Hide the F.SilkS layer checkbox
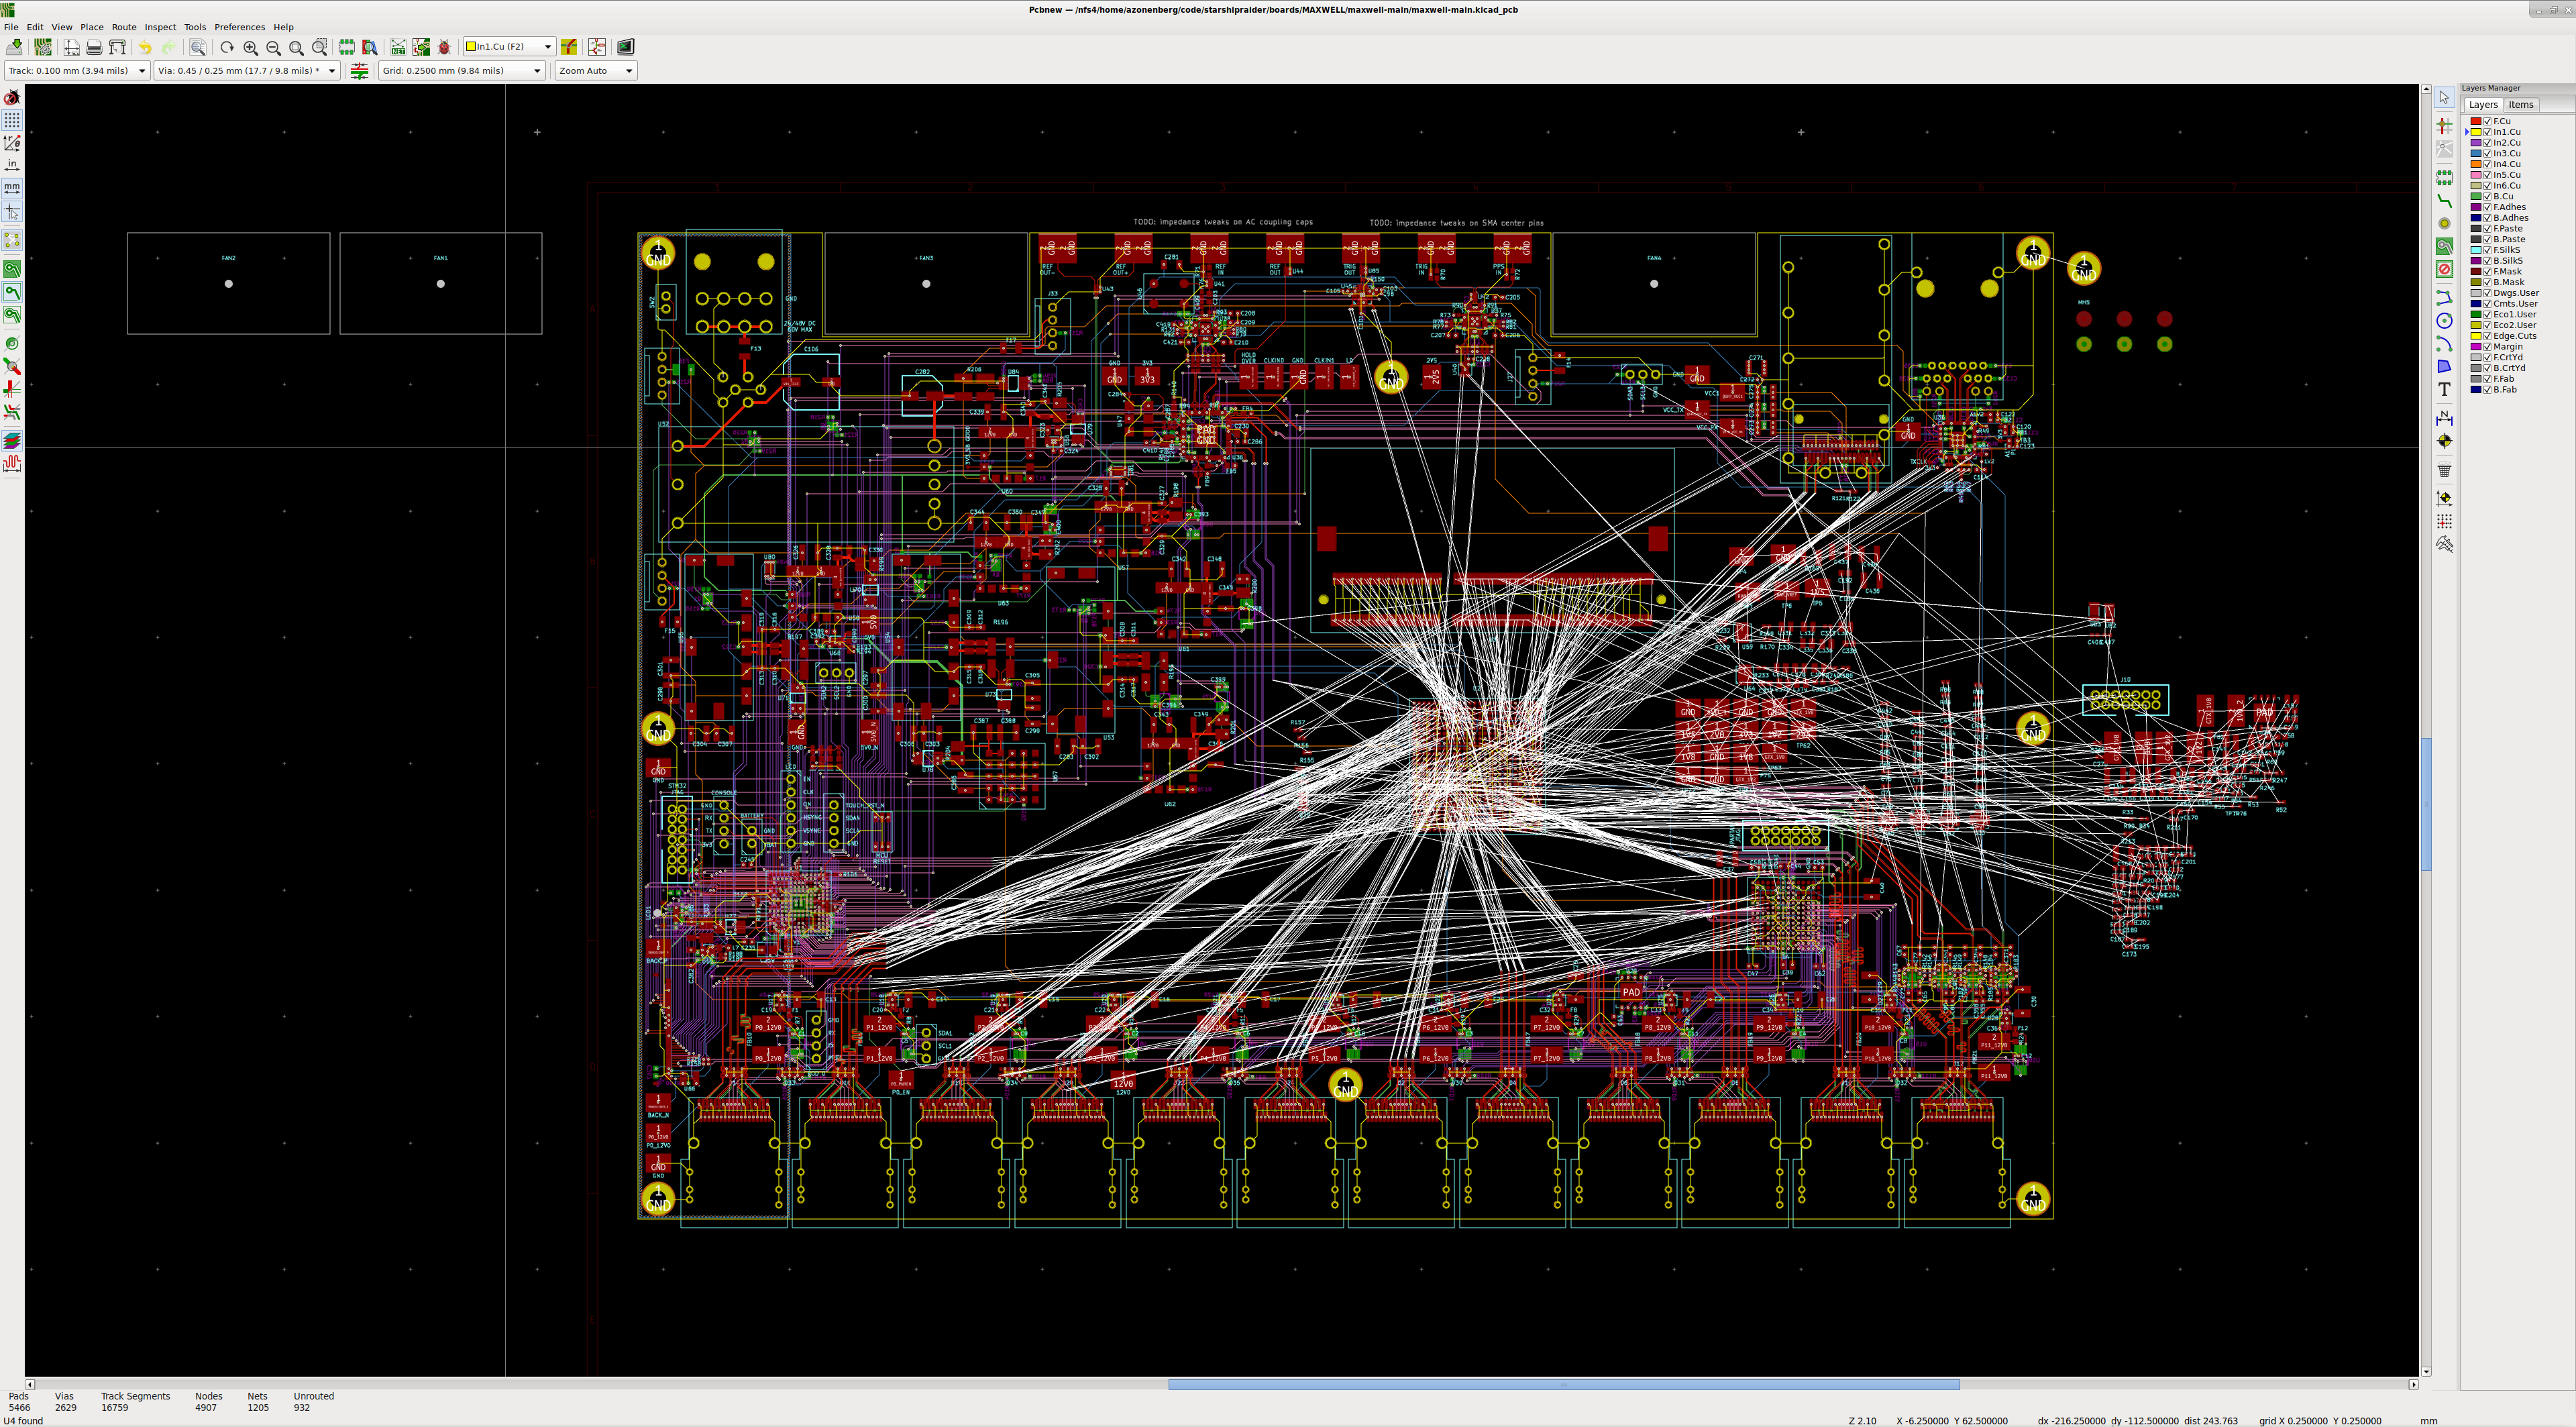The image size is (2576, 1427). click(x=2487, y=250)
